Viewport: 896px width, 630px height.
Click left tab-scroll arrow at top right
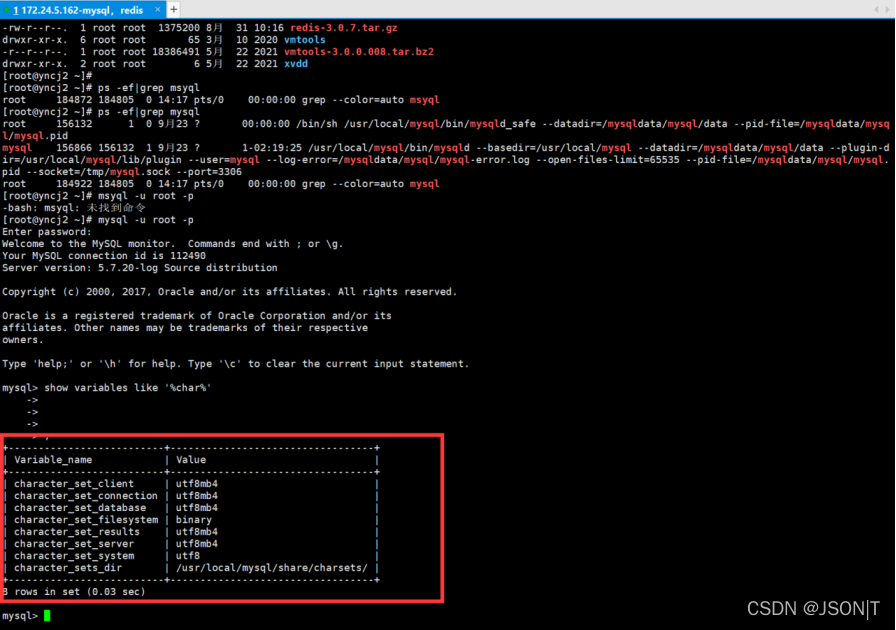877,9
